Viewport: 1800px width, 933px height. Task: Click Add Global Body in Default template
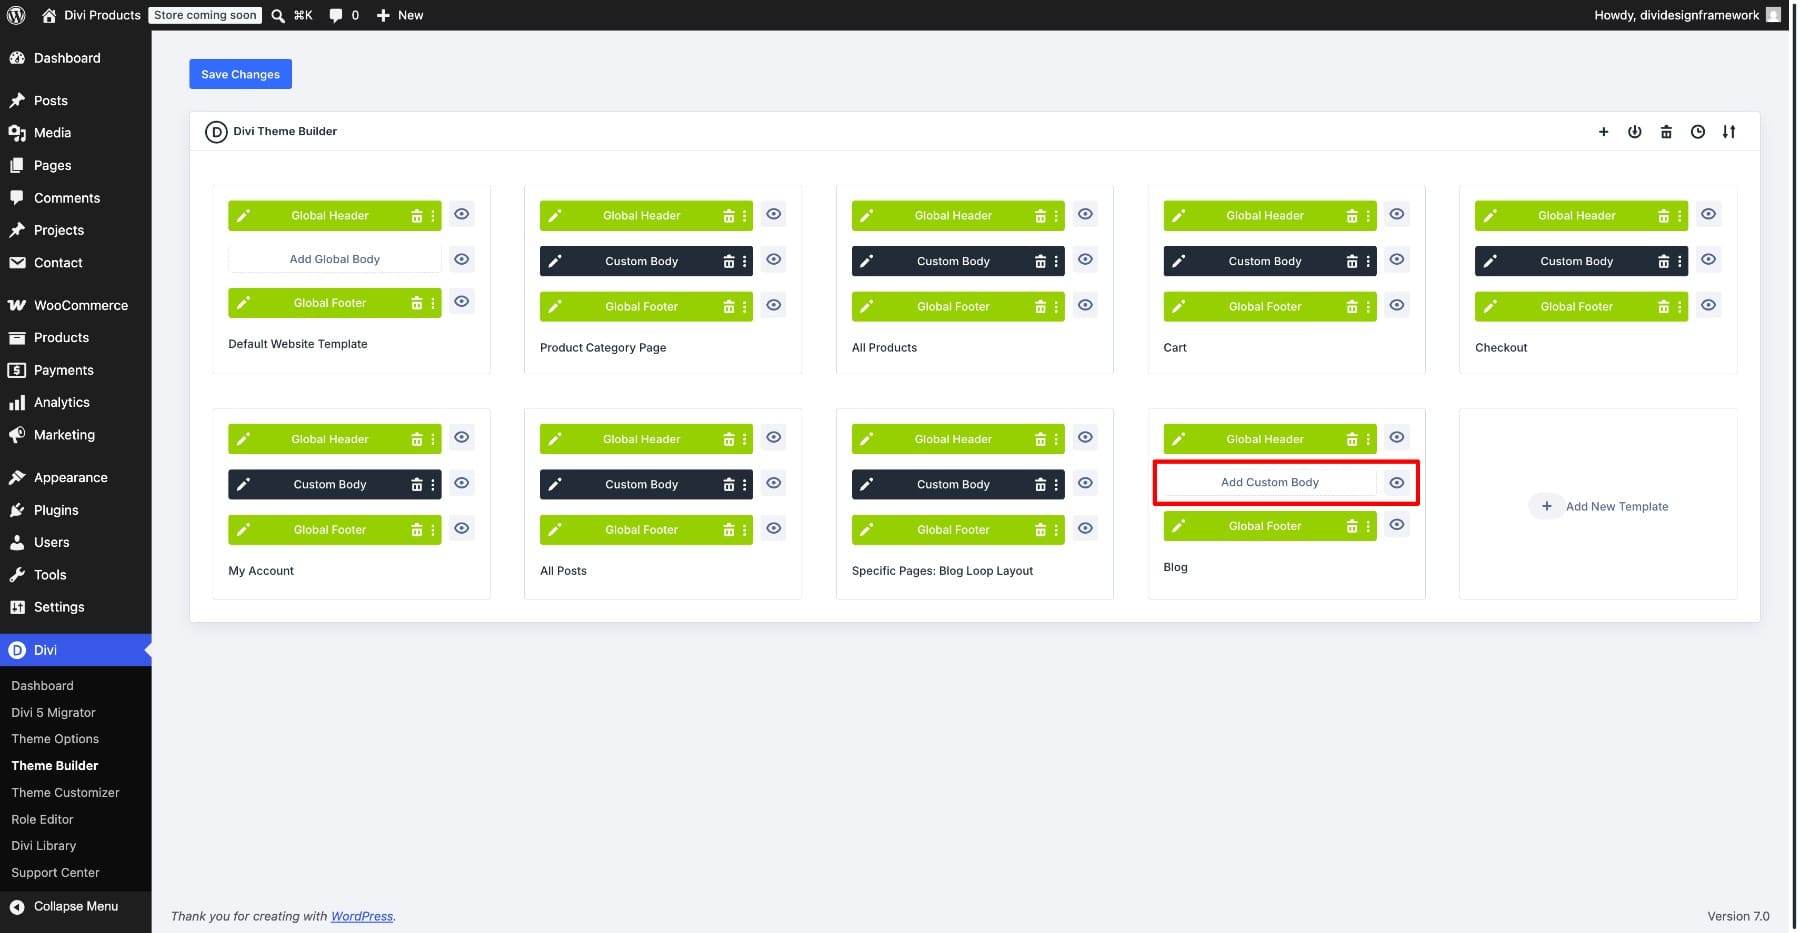click(x=334, y=259)
